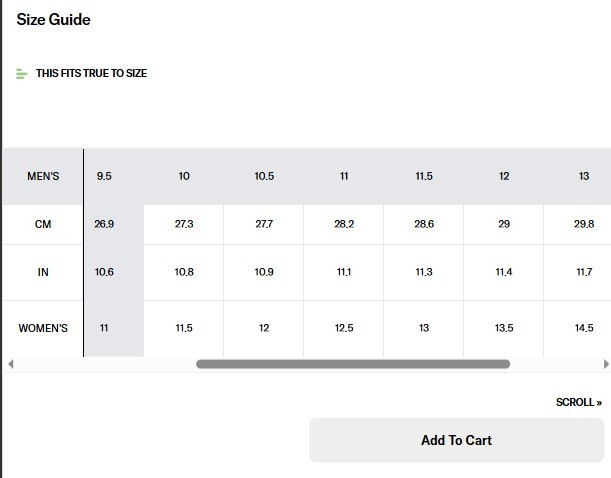Screen dimensions: 611x478
Task: Select men's size 11.5 header cell
Action: pyautogui.click(x=424, y=176)
